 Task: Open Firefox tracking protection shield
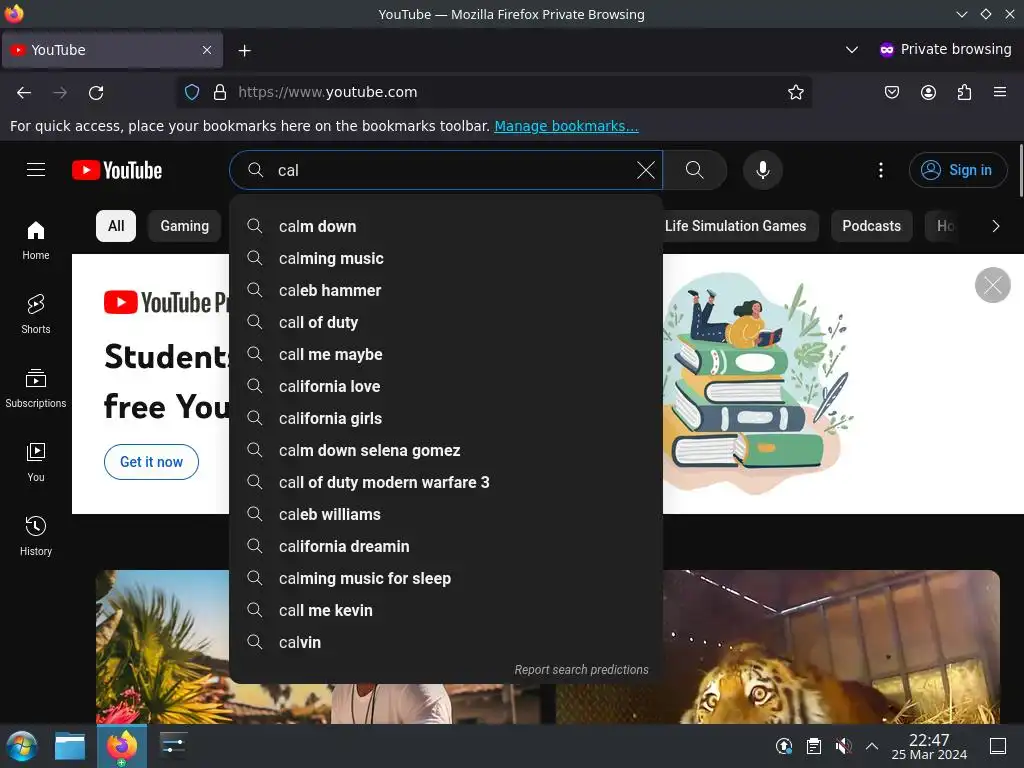(192, 92)
